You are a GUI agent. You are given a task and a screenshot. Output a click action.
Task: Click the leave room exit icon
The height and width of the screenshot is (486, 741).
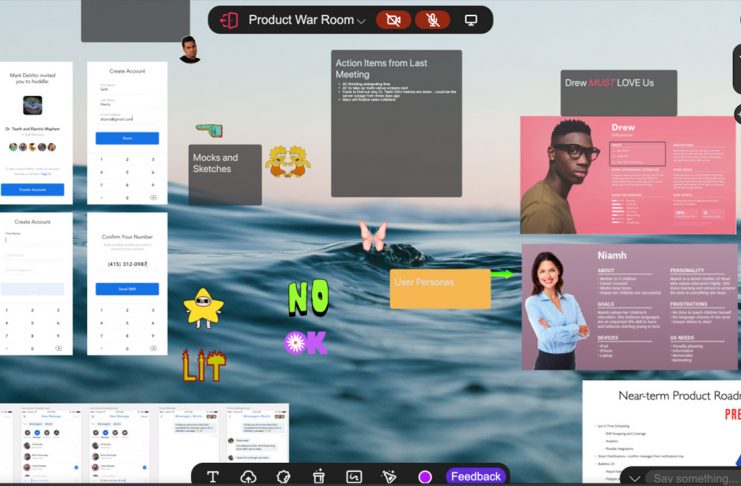click(x=229, y=20)
